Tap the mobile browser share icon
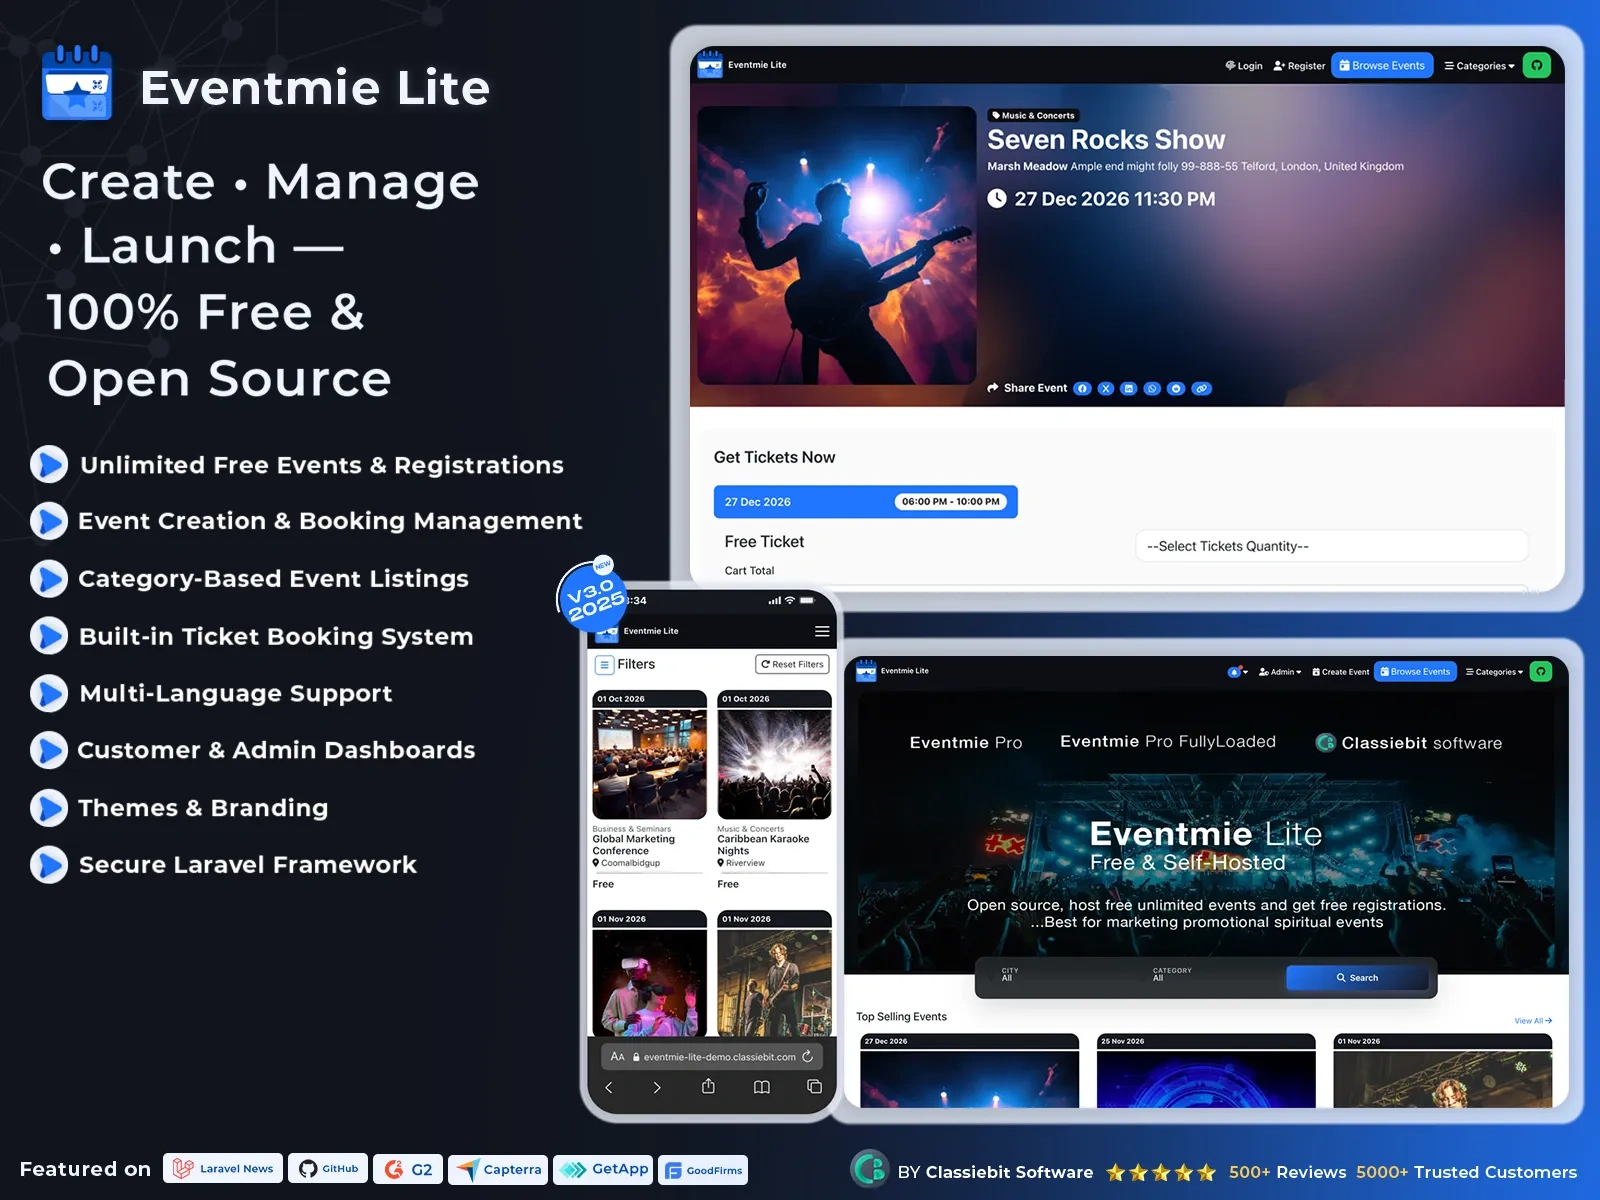The width and height of the screenshot is (1600, 1200). pos(708,1086)
